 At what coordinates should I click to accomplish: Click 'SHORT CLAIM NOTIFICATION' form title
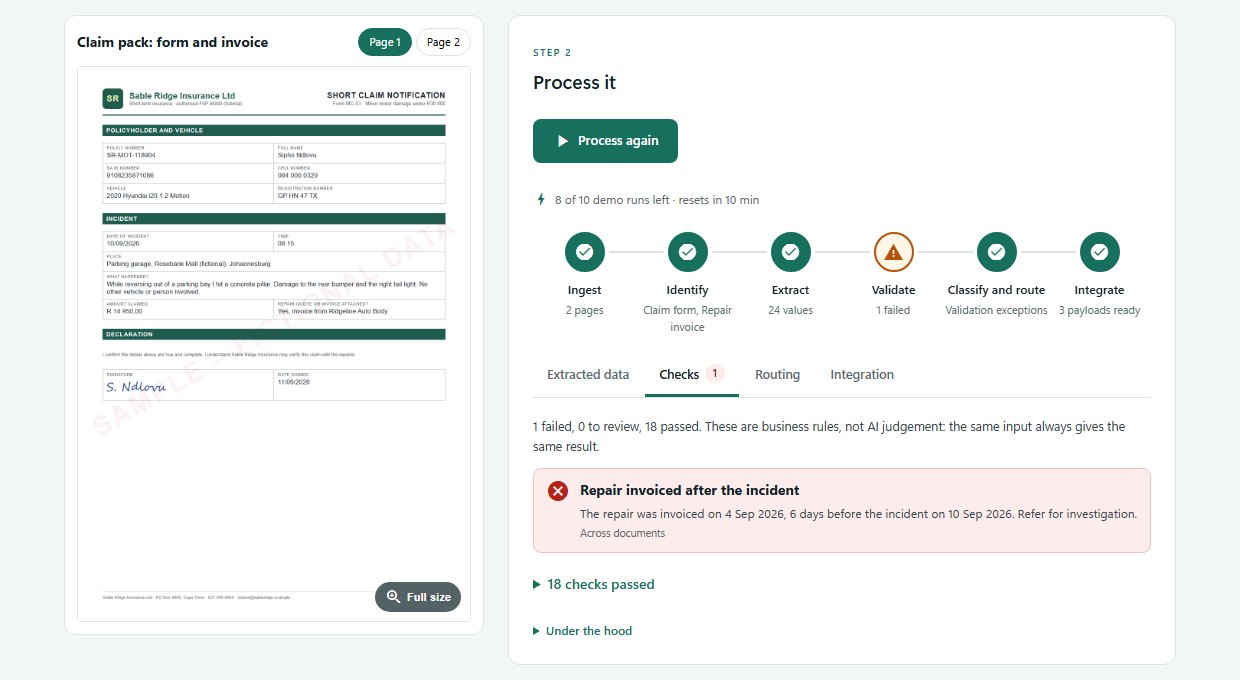(x=386, y=95)
